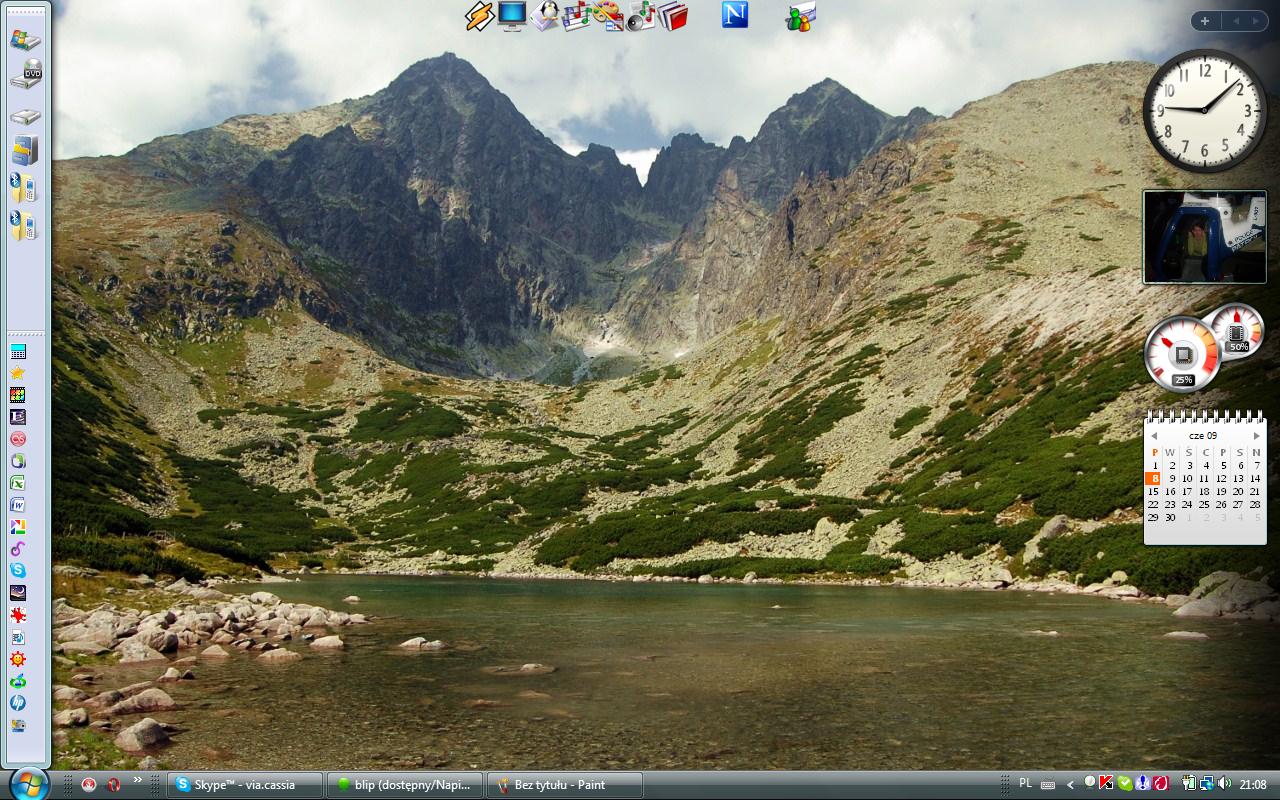Screen dimensions: 1280x800
Task: Launch Word from the side toolbar
Action: (18, 504)
